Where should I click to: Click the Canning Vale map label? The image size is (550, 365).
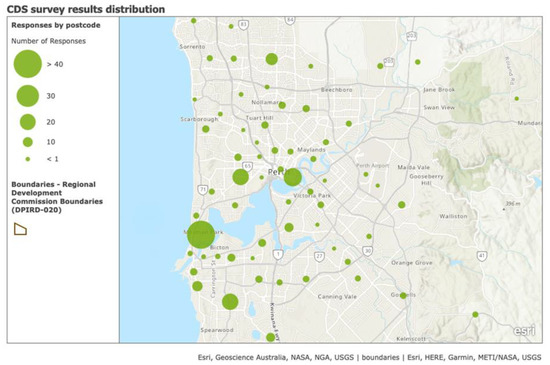coord(337,297)
